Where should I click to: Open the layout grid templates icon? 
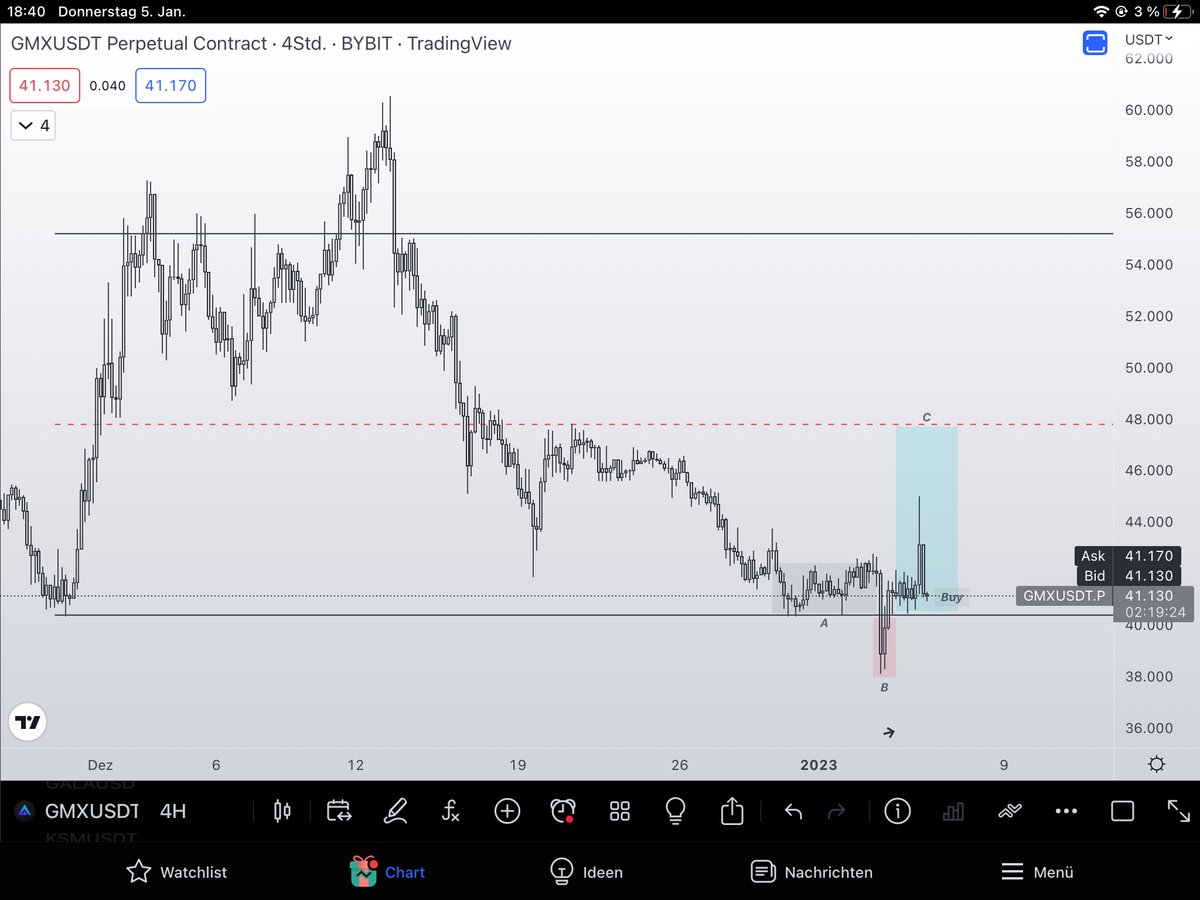[620, 811]
